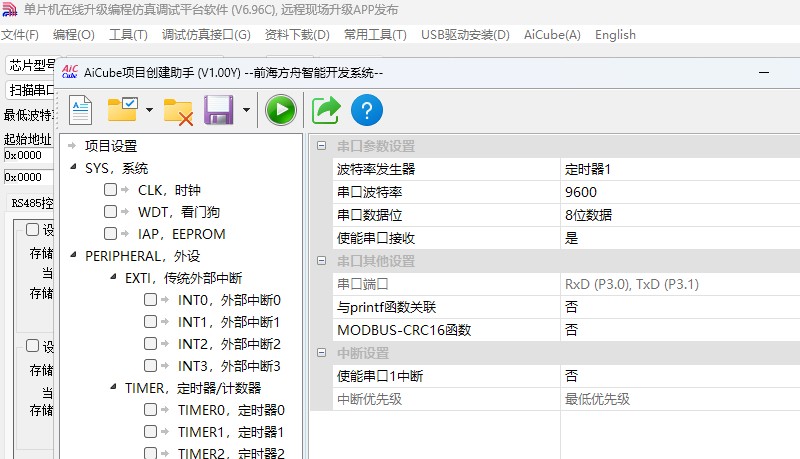Enable the CLK, 时钟 checkbox
This screenshot has height=459, width=800.
pyautogui.click(x=111, y=190)
